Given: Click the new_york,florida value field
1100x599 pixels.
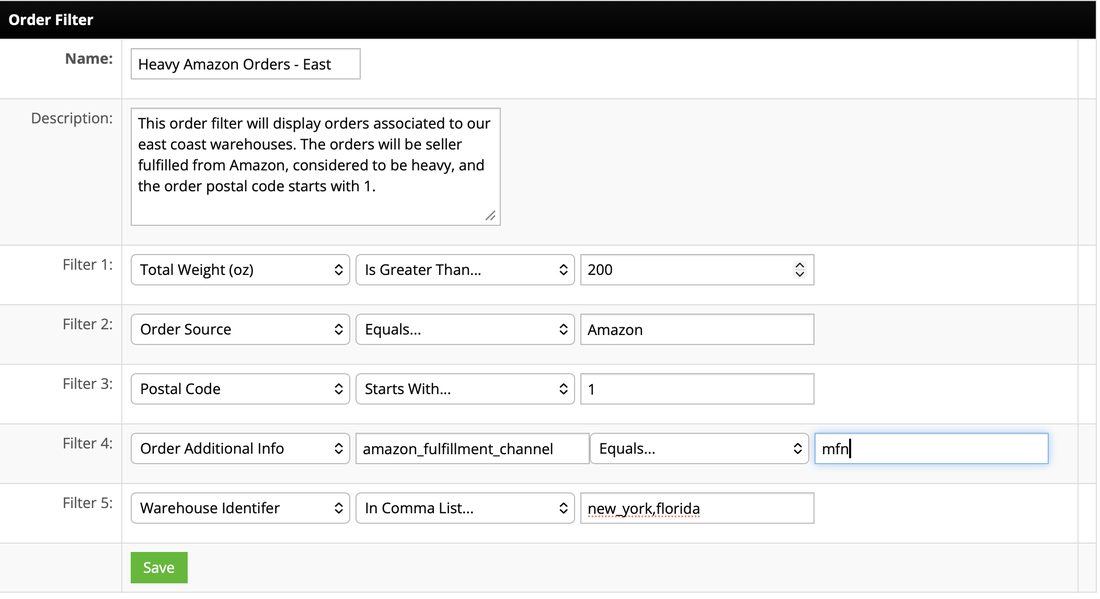Looking at the screenshot, I should point(697,509).
